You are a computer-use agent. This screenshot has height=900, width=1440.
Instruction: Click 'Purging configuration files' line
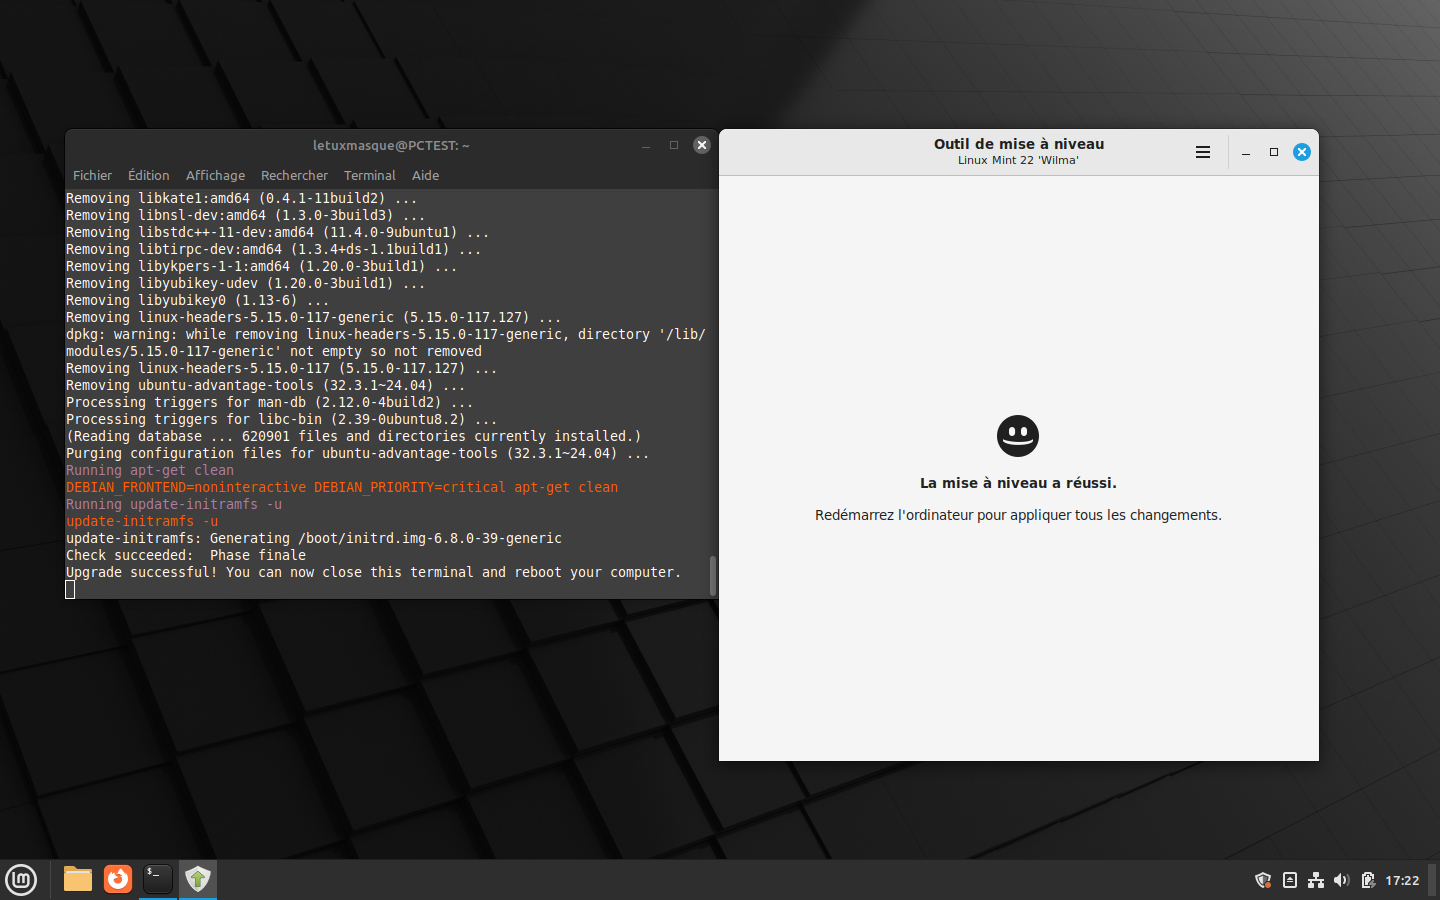coord(358,453)
